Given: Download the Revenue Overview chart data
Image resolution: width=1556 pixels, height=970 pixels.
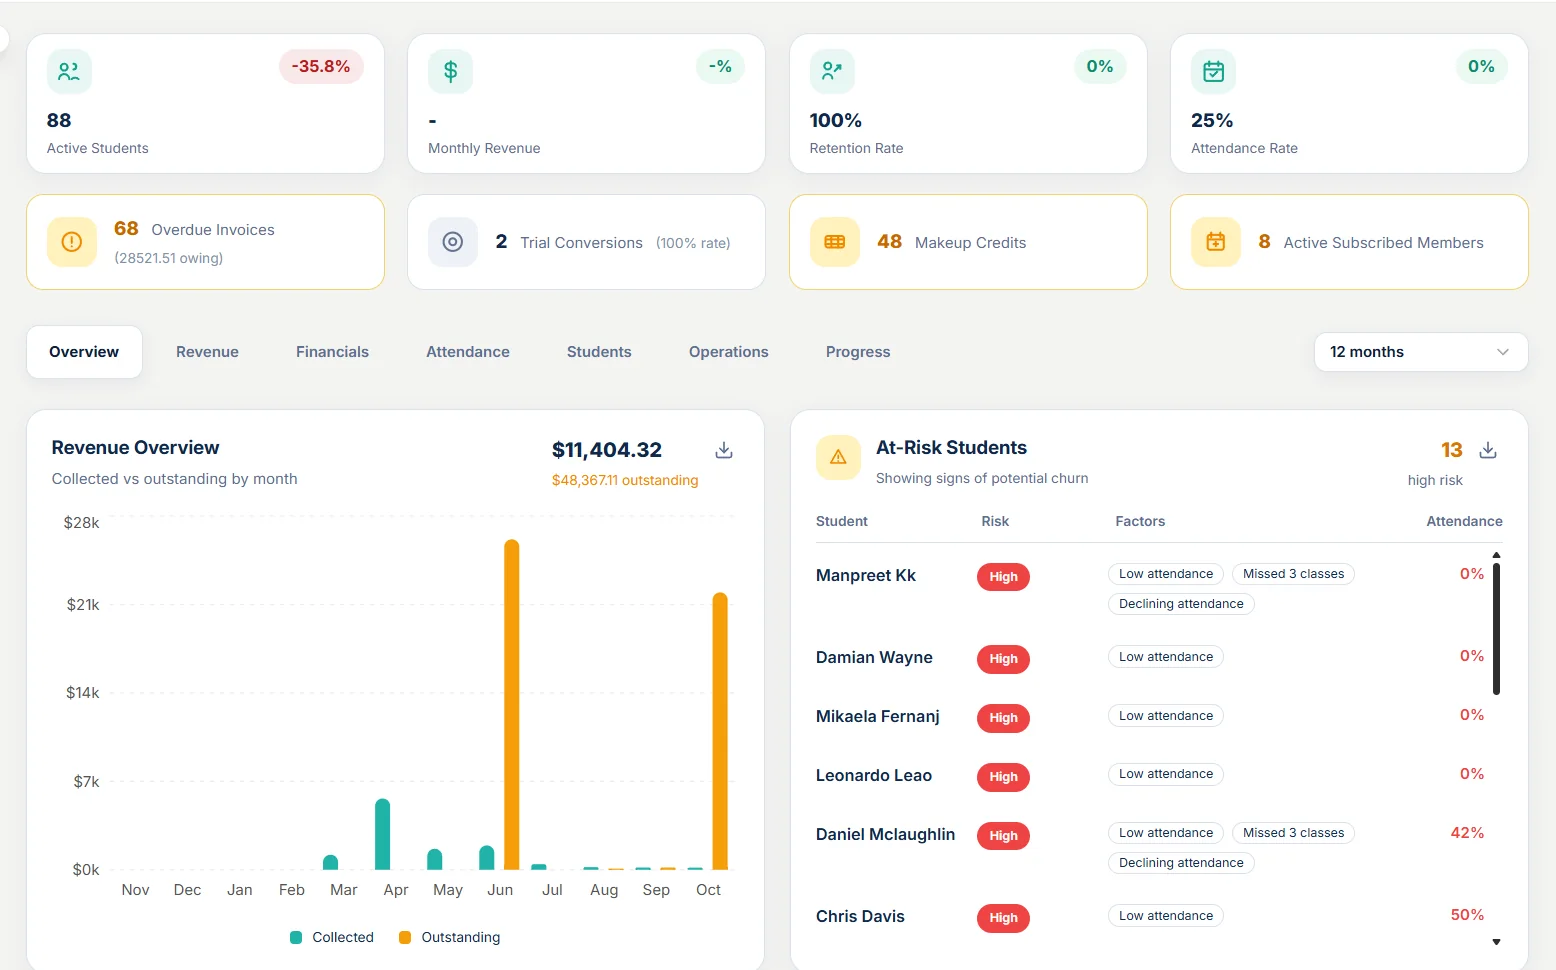Looking at the screenshot, I should [x=724, y=451].
